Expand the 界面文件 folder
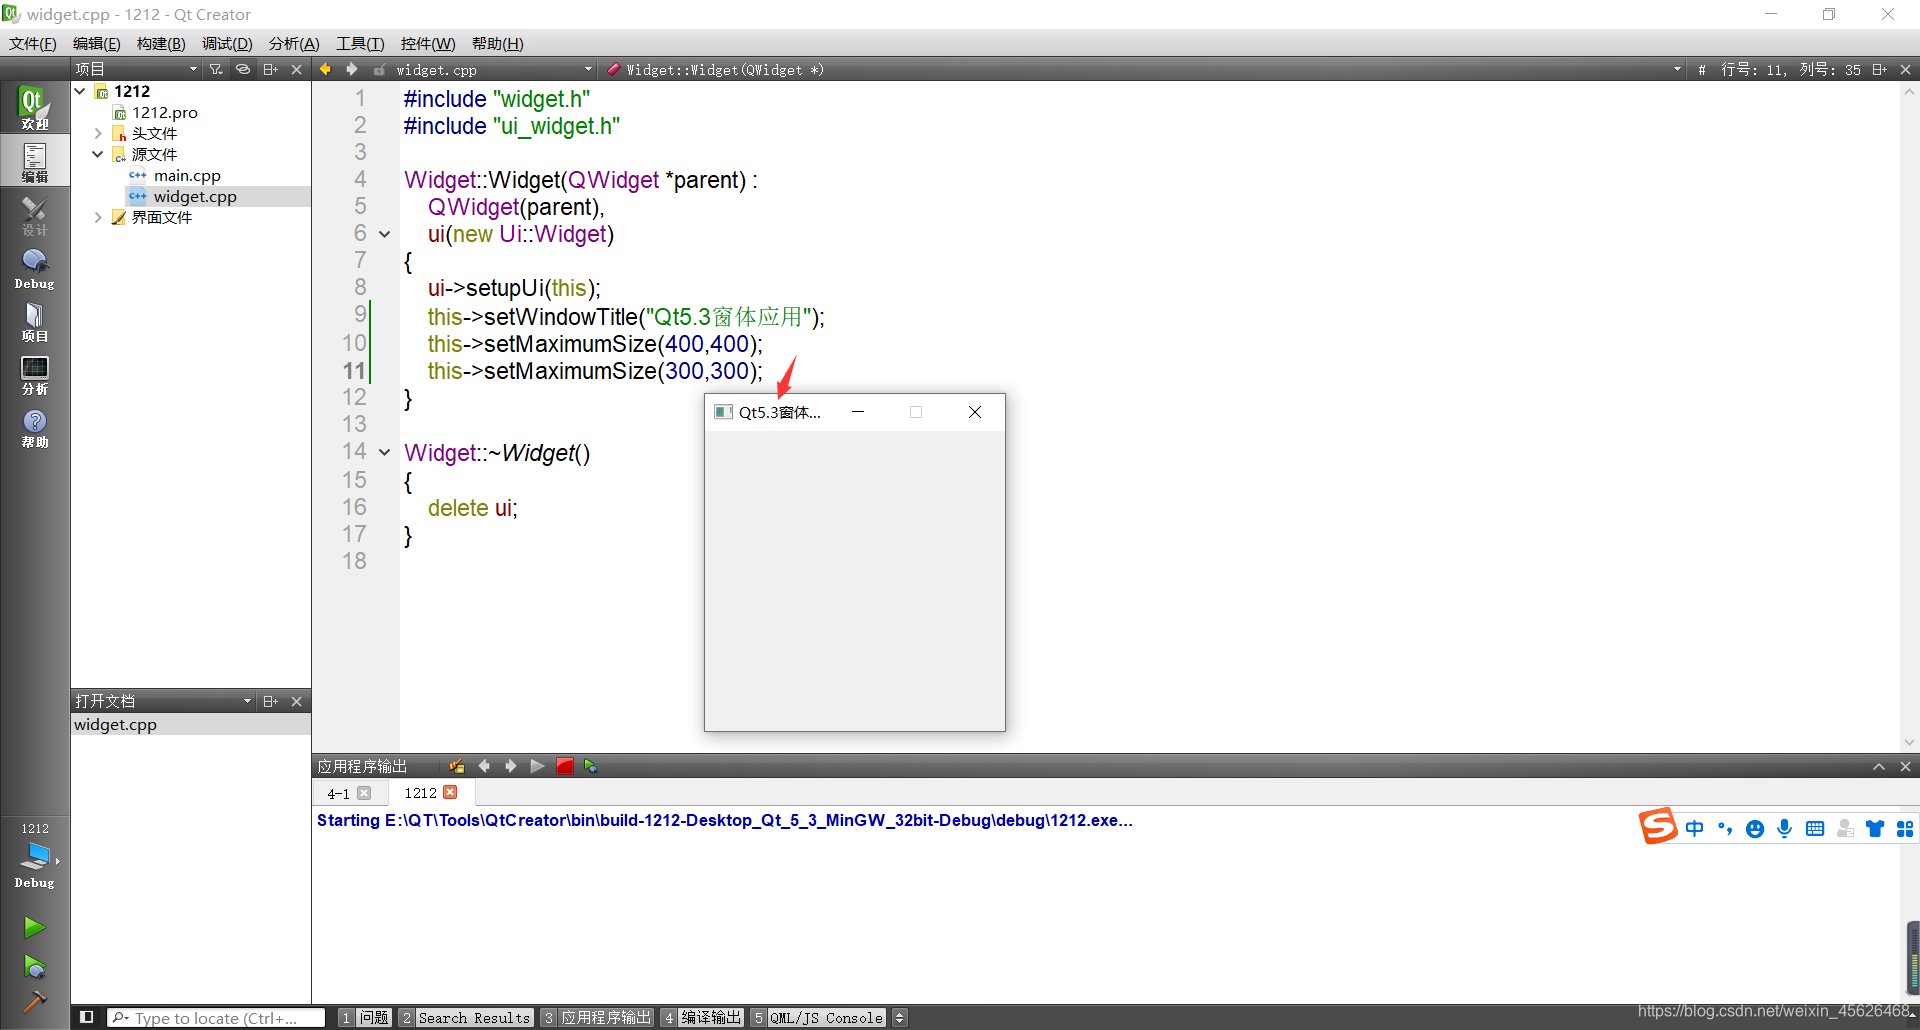 click(98, 217)
